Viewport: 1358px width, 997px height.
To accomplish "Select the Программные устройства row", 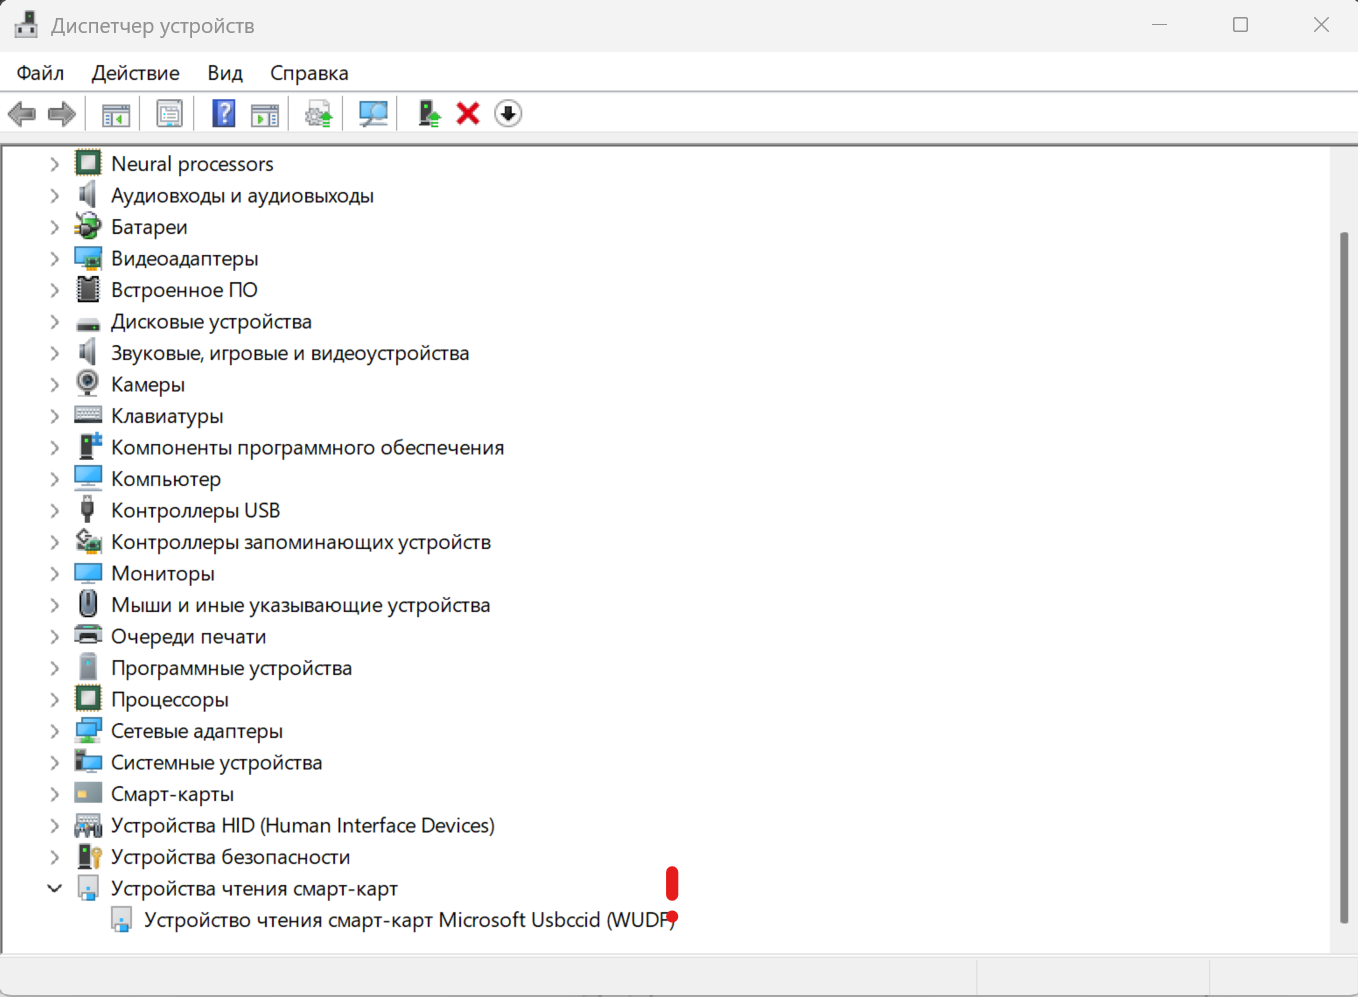I will click(x=231, y=668).
